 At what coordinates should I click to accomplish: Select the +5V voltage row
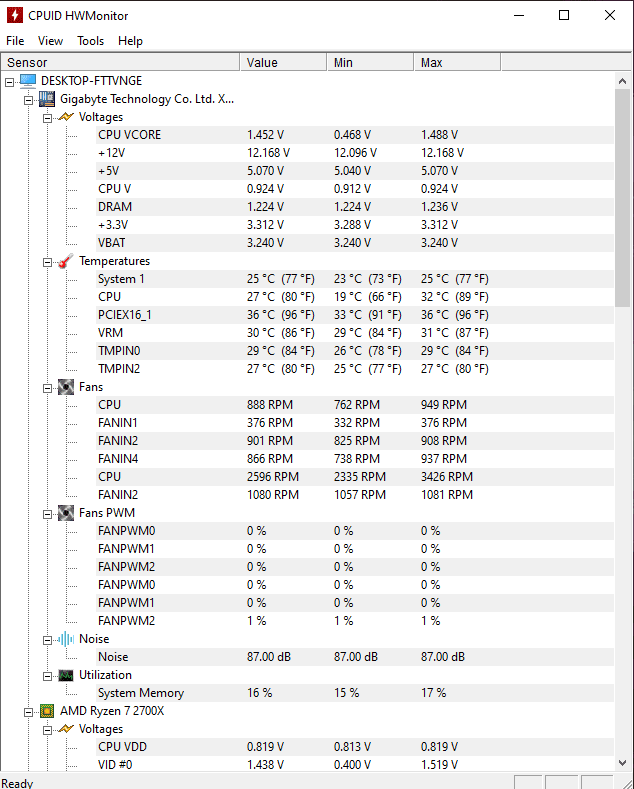[355, 171]
